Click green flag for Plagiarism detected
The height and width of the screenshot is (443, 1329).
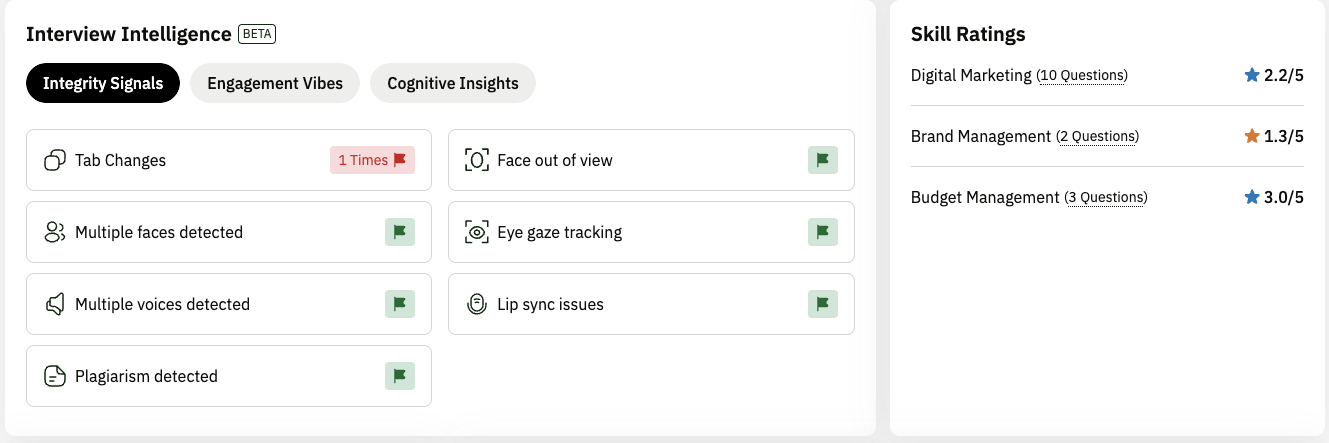(400, 376)
